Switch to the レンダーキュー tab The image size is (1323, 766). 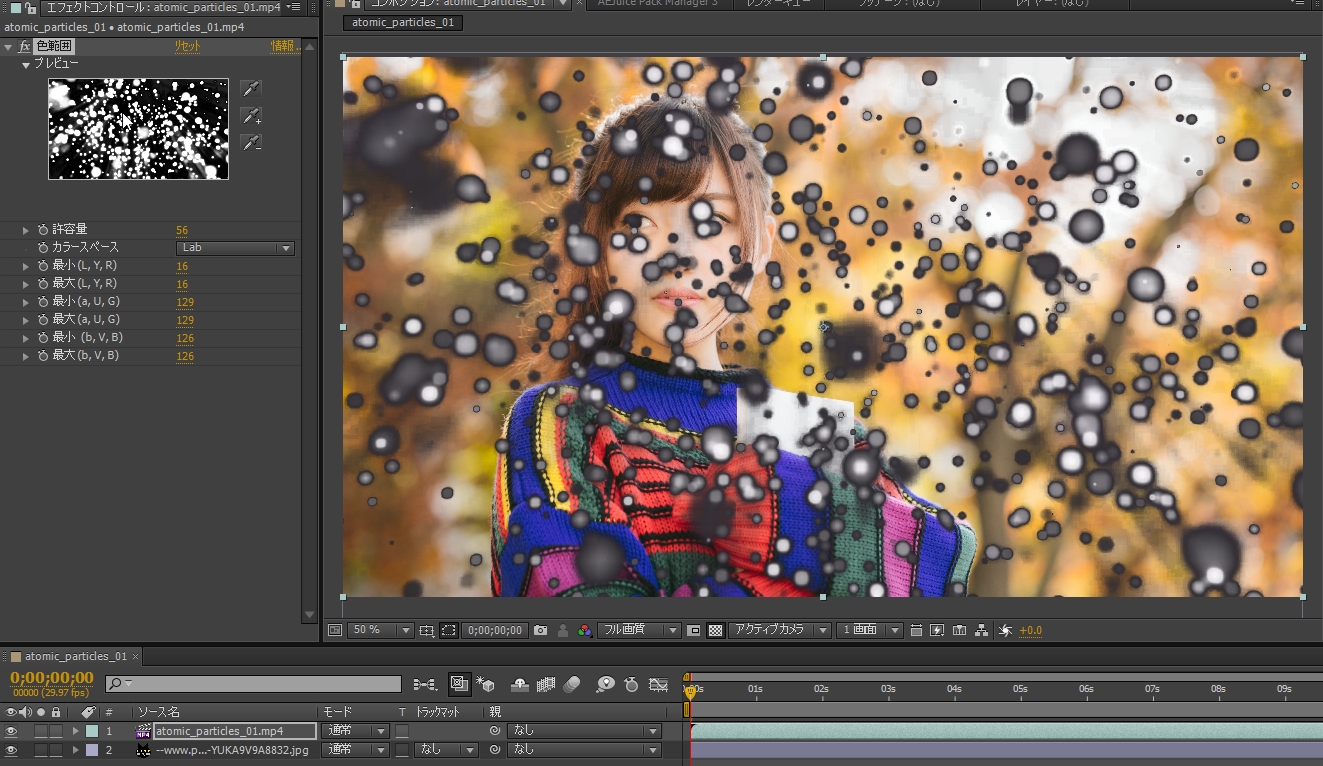click(x=781, y=3)
